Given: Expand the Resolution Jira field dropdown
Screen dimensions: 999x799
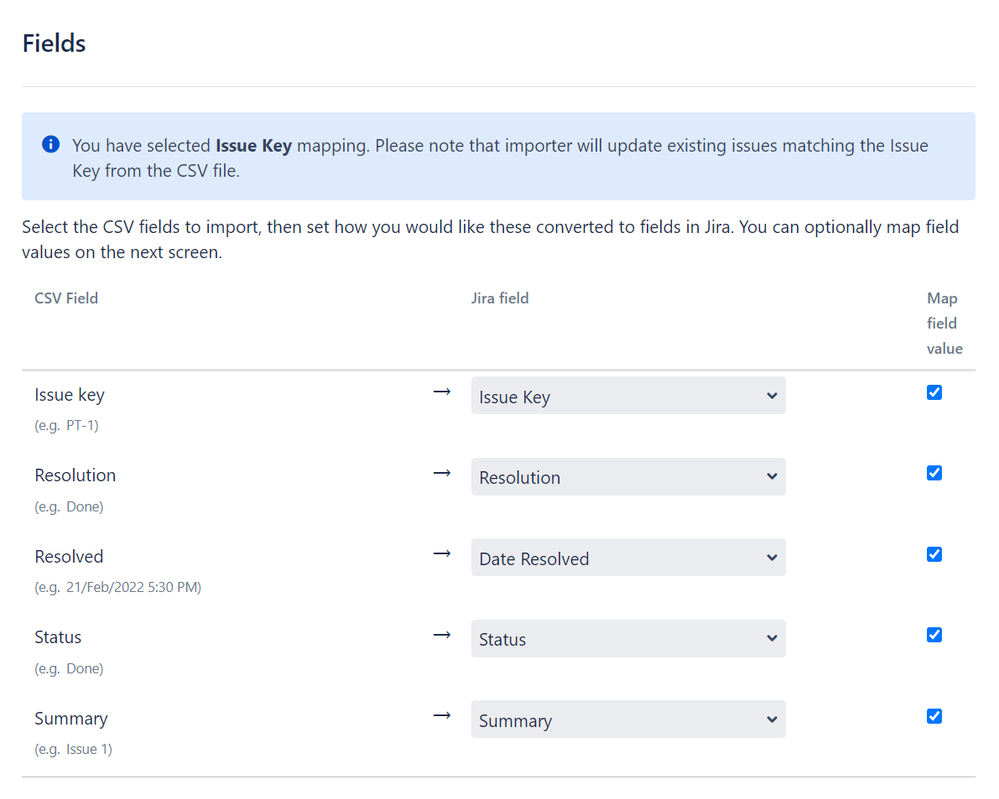Looking at the screenshot, I should [628, 477].
